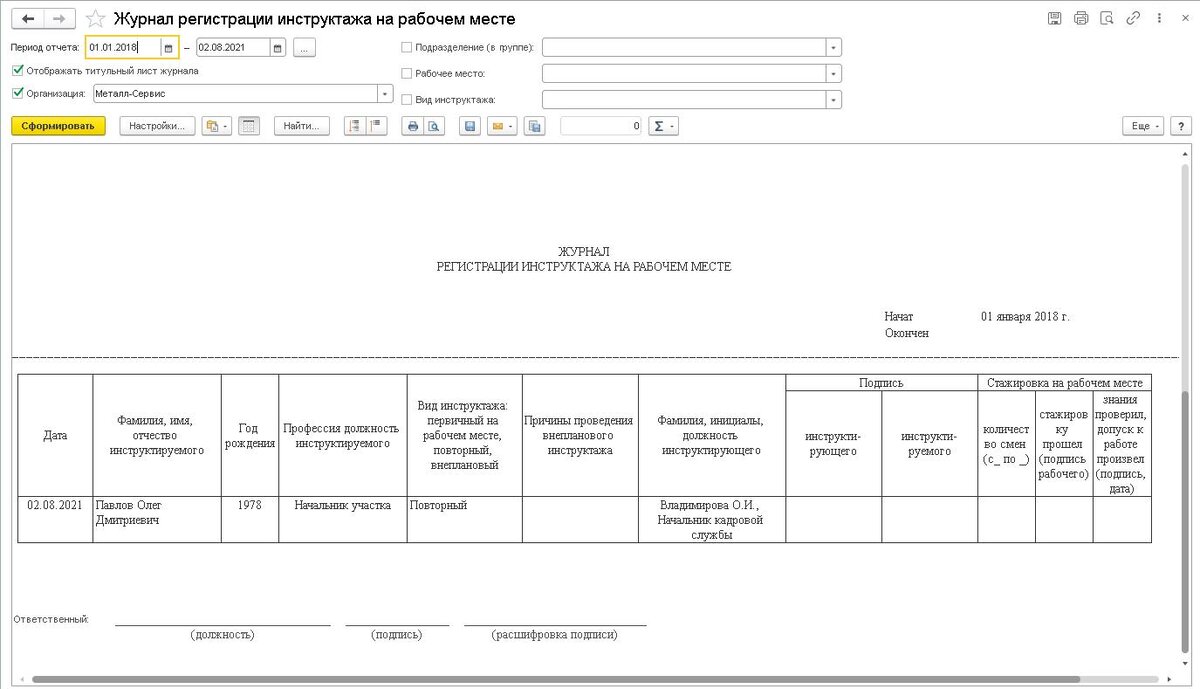
Task: Open help with the question mark button
Action: [1181, 126]
